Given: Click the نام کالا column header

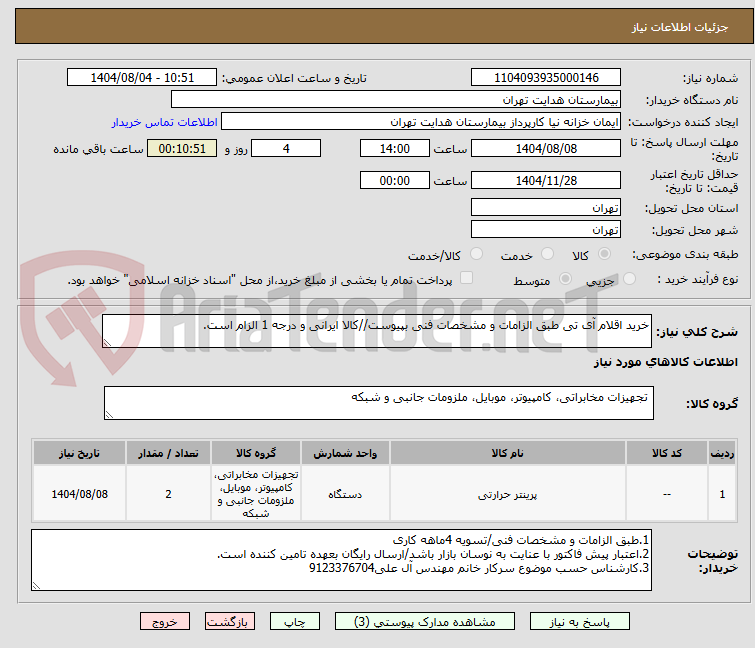Looking at the screenshot, I should (508, 453).
